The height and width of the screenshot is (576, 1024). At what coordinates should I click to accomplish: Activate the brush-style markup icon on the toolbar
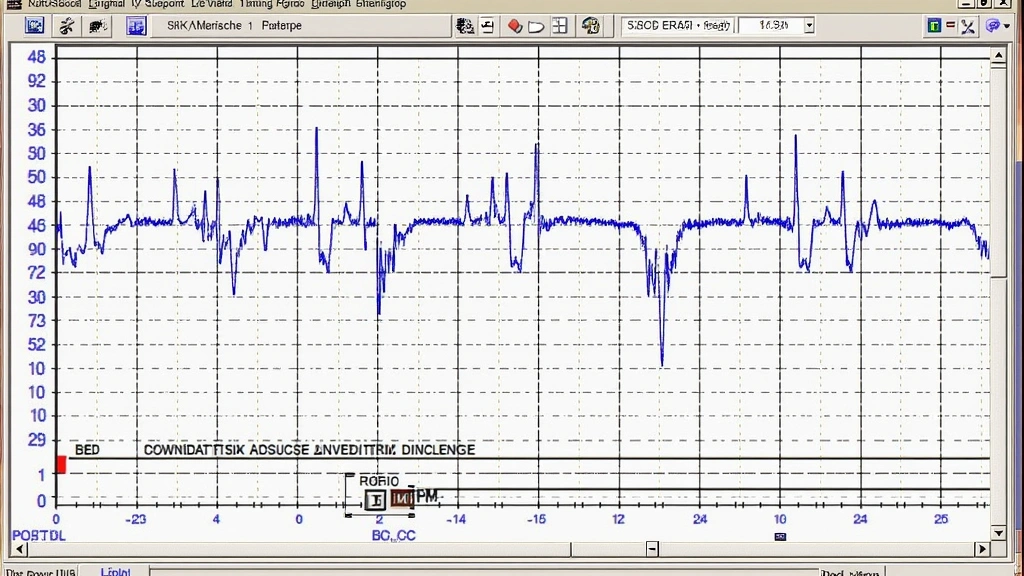97,25
